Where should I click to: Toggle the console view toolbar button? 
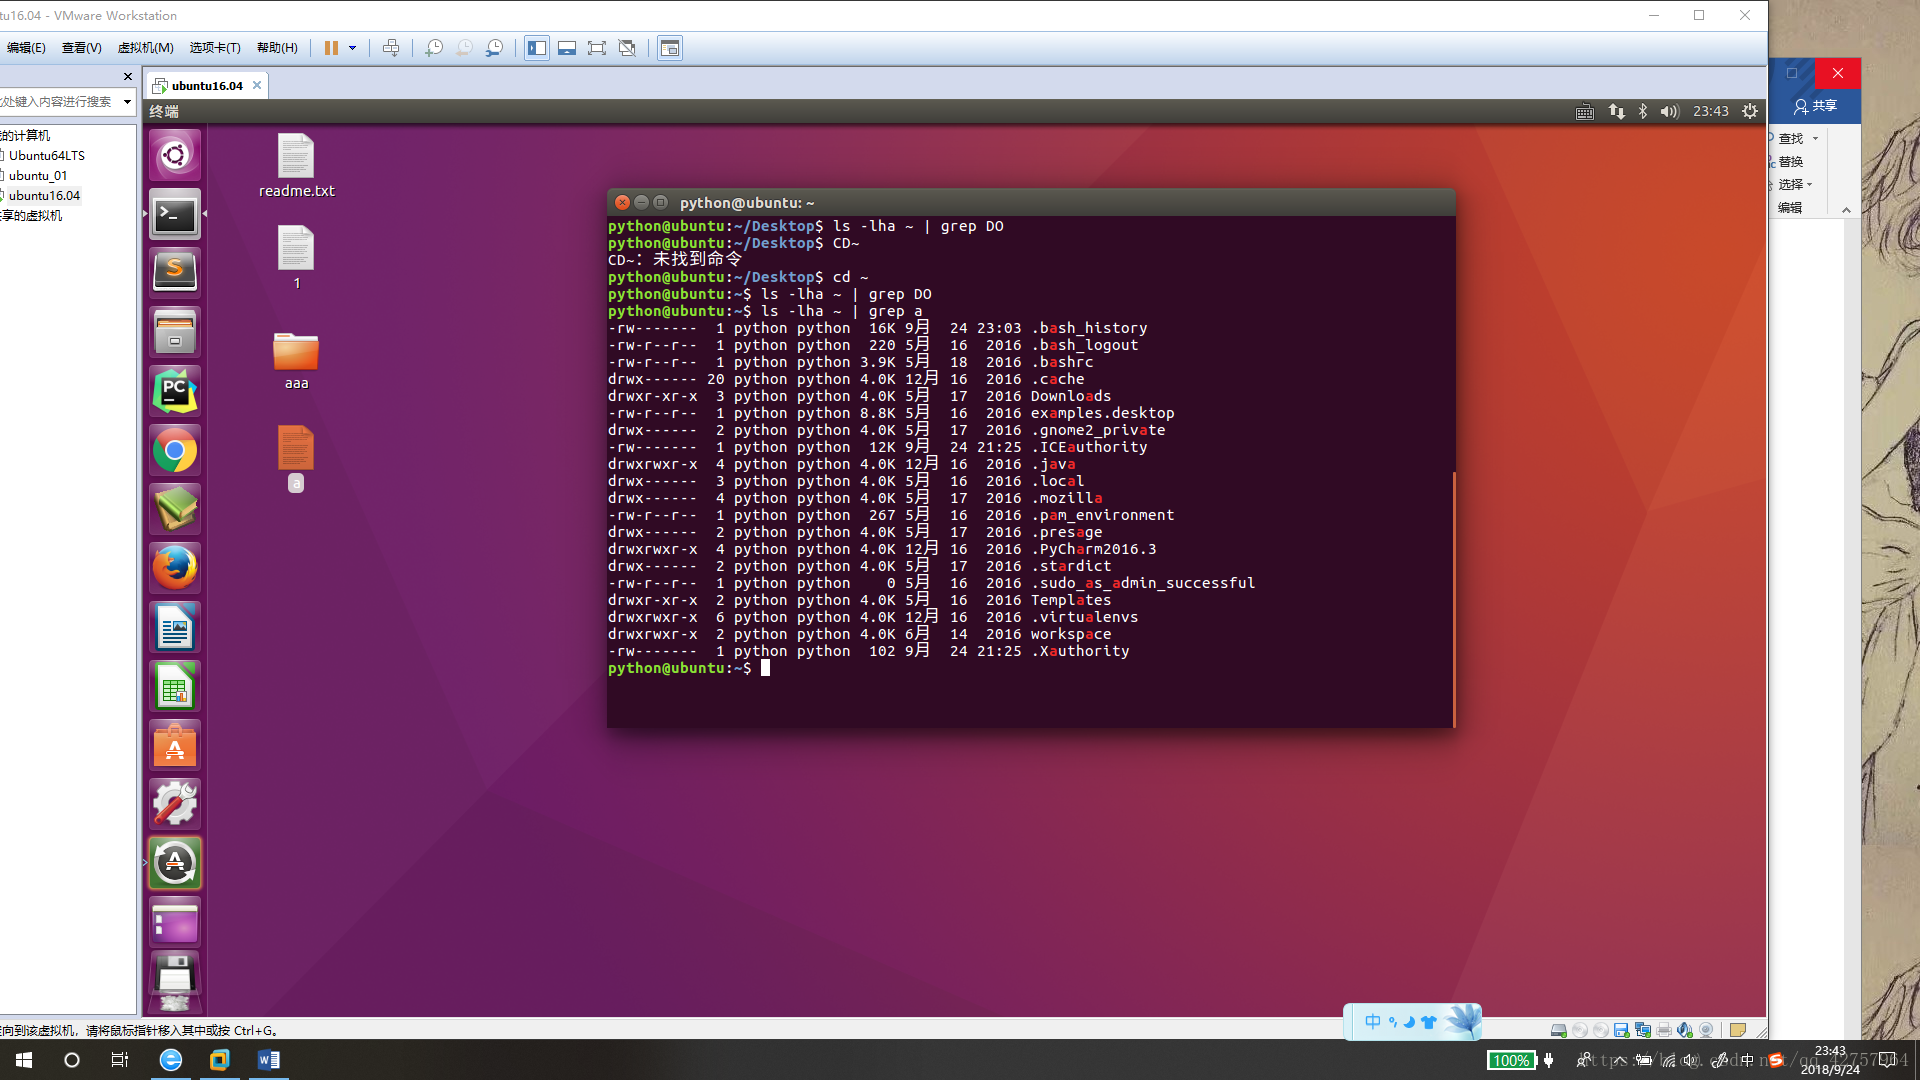pyautogui.click(x=670, y=48)
